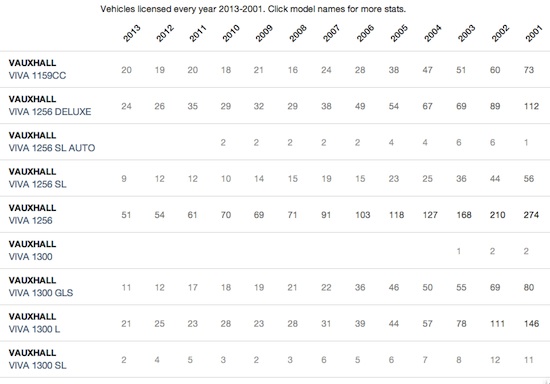The image size is (550, 384).
Task: Click the 2010 column header
Action: (231, 33)
